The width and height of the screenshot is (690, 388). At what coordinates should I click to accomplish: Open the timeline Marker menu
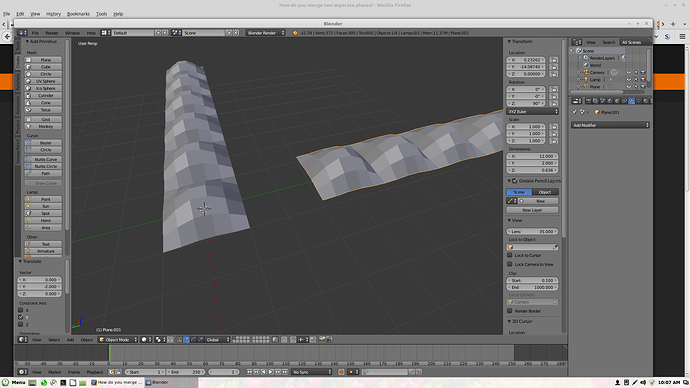click(x=55, y=372)
